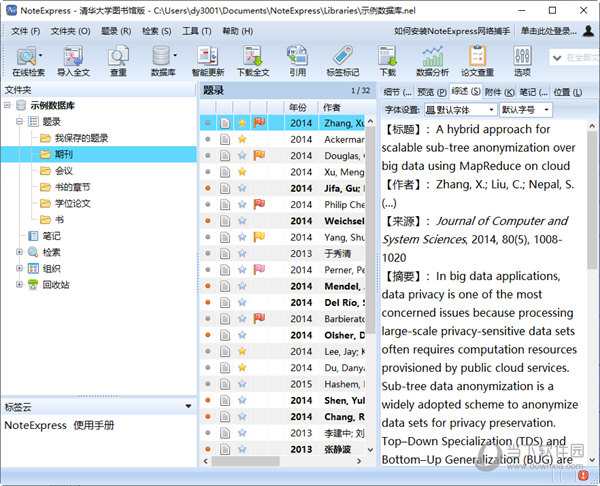Click the orange flag in the Douglas row
The height and width of the screenshot is (486, 600).
(259, 155)
